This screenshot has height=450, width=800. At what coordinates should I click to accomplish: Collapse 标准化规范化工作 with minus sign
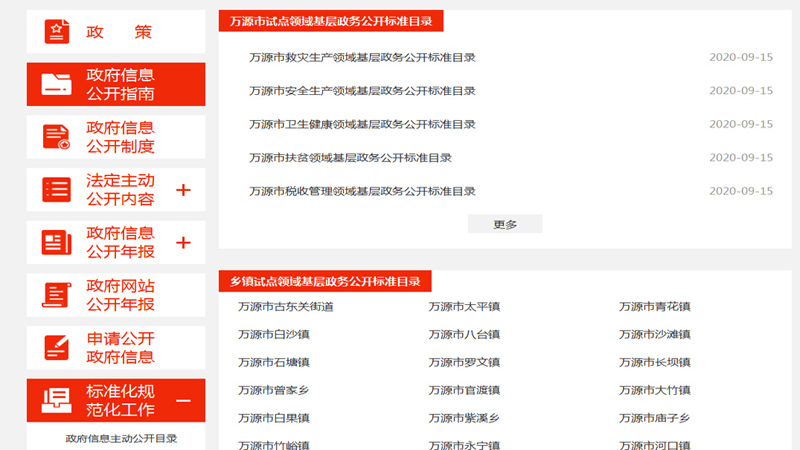coord(183,400)
